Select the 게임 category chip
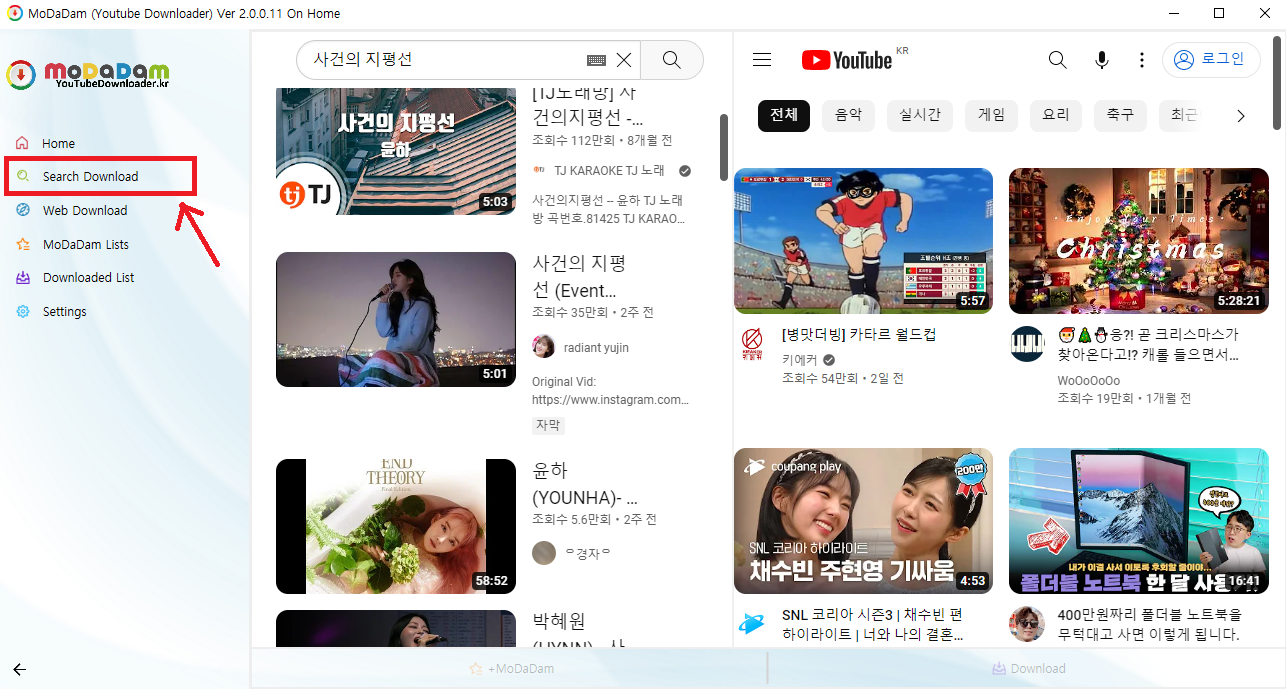 [992, 115]
